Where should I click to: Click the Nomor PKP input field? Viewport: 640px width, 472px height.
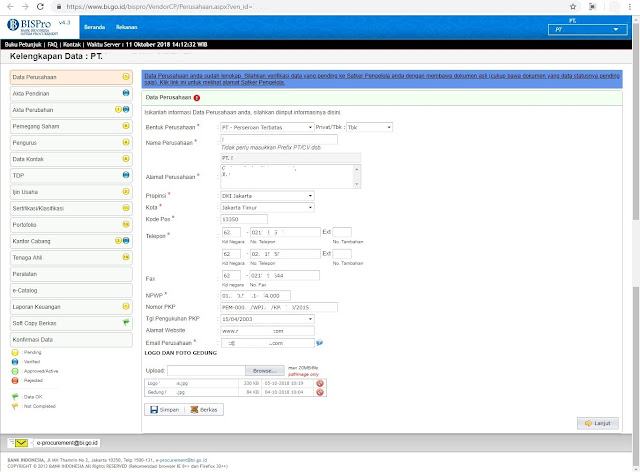(x=279, y=307)
